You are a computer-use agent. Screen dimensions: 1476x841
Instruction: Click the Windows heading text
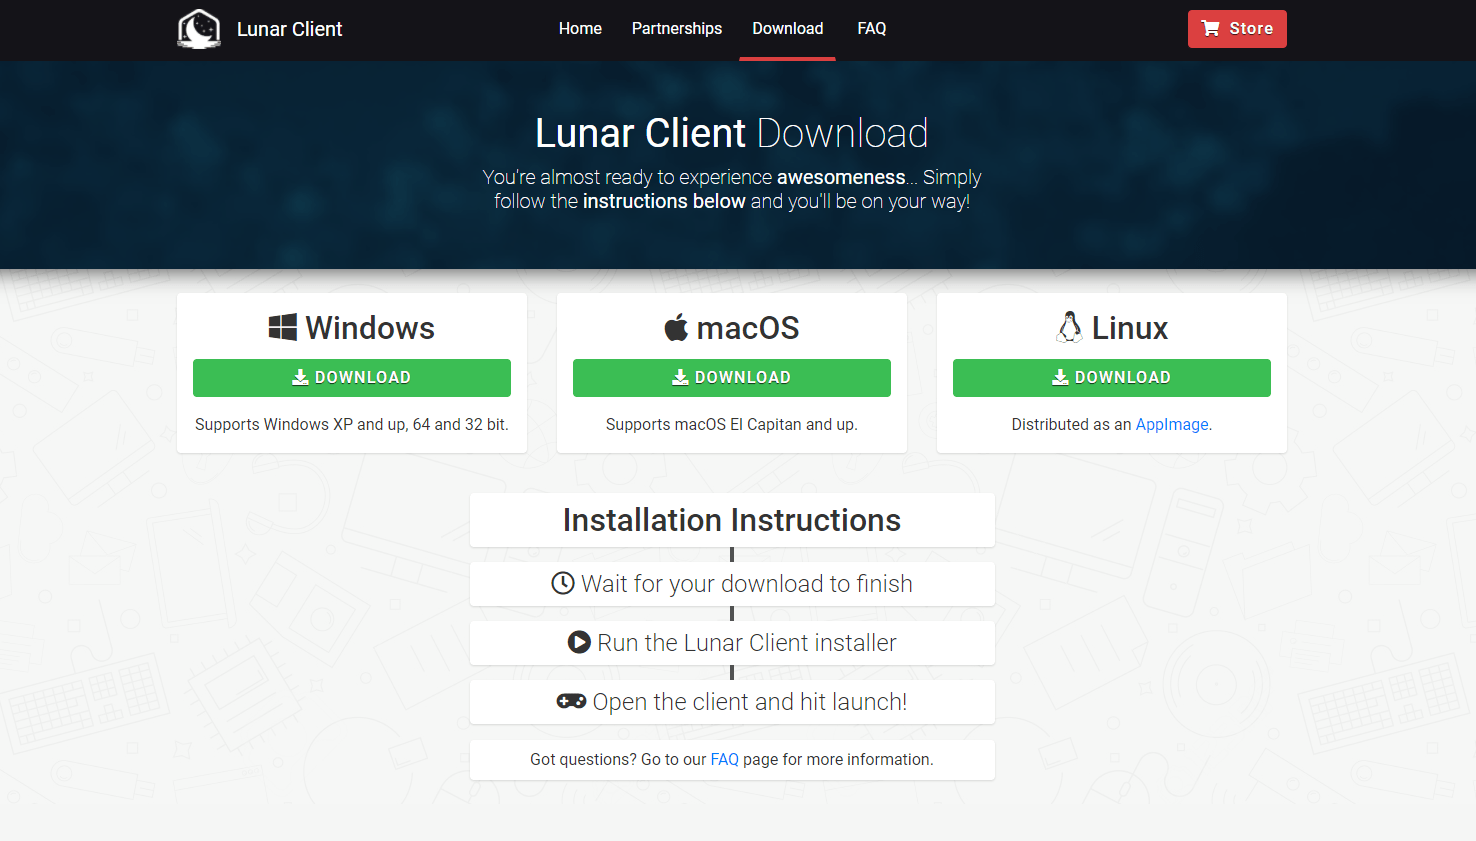coord(370,328)
